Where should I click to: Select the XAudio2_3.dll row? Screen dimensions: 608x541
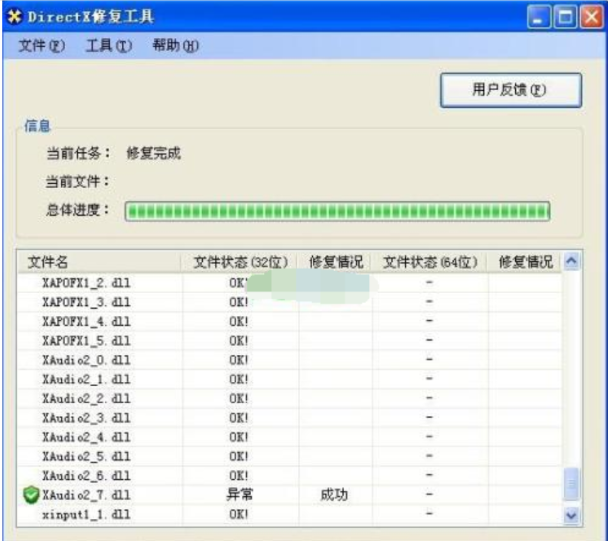pos(289,418)
